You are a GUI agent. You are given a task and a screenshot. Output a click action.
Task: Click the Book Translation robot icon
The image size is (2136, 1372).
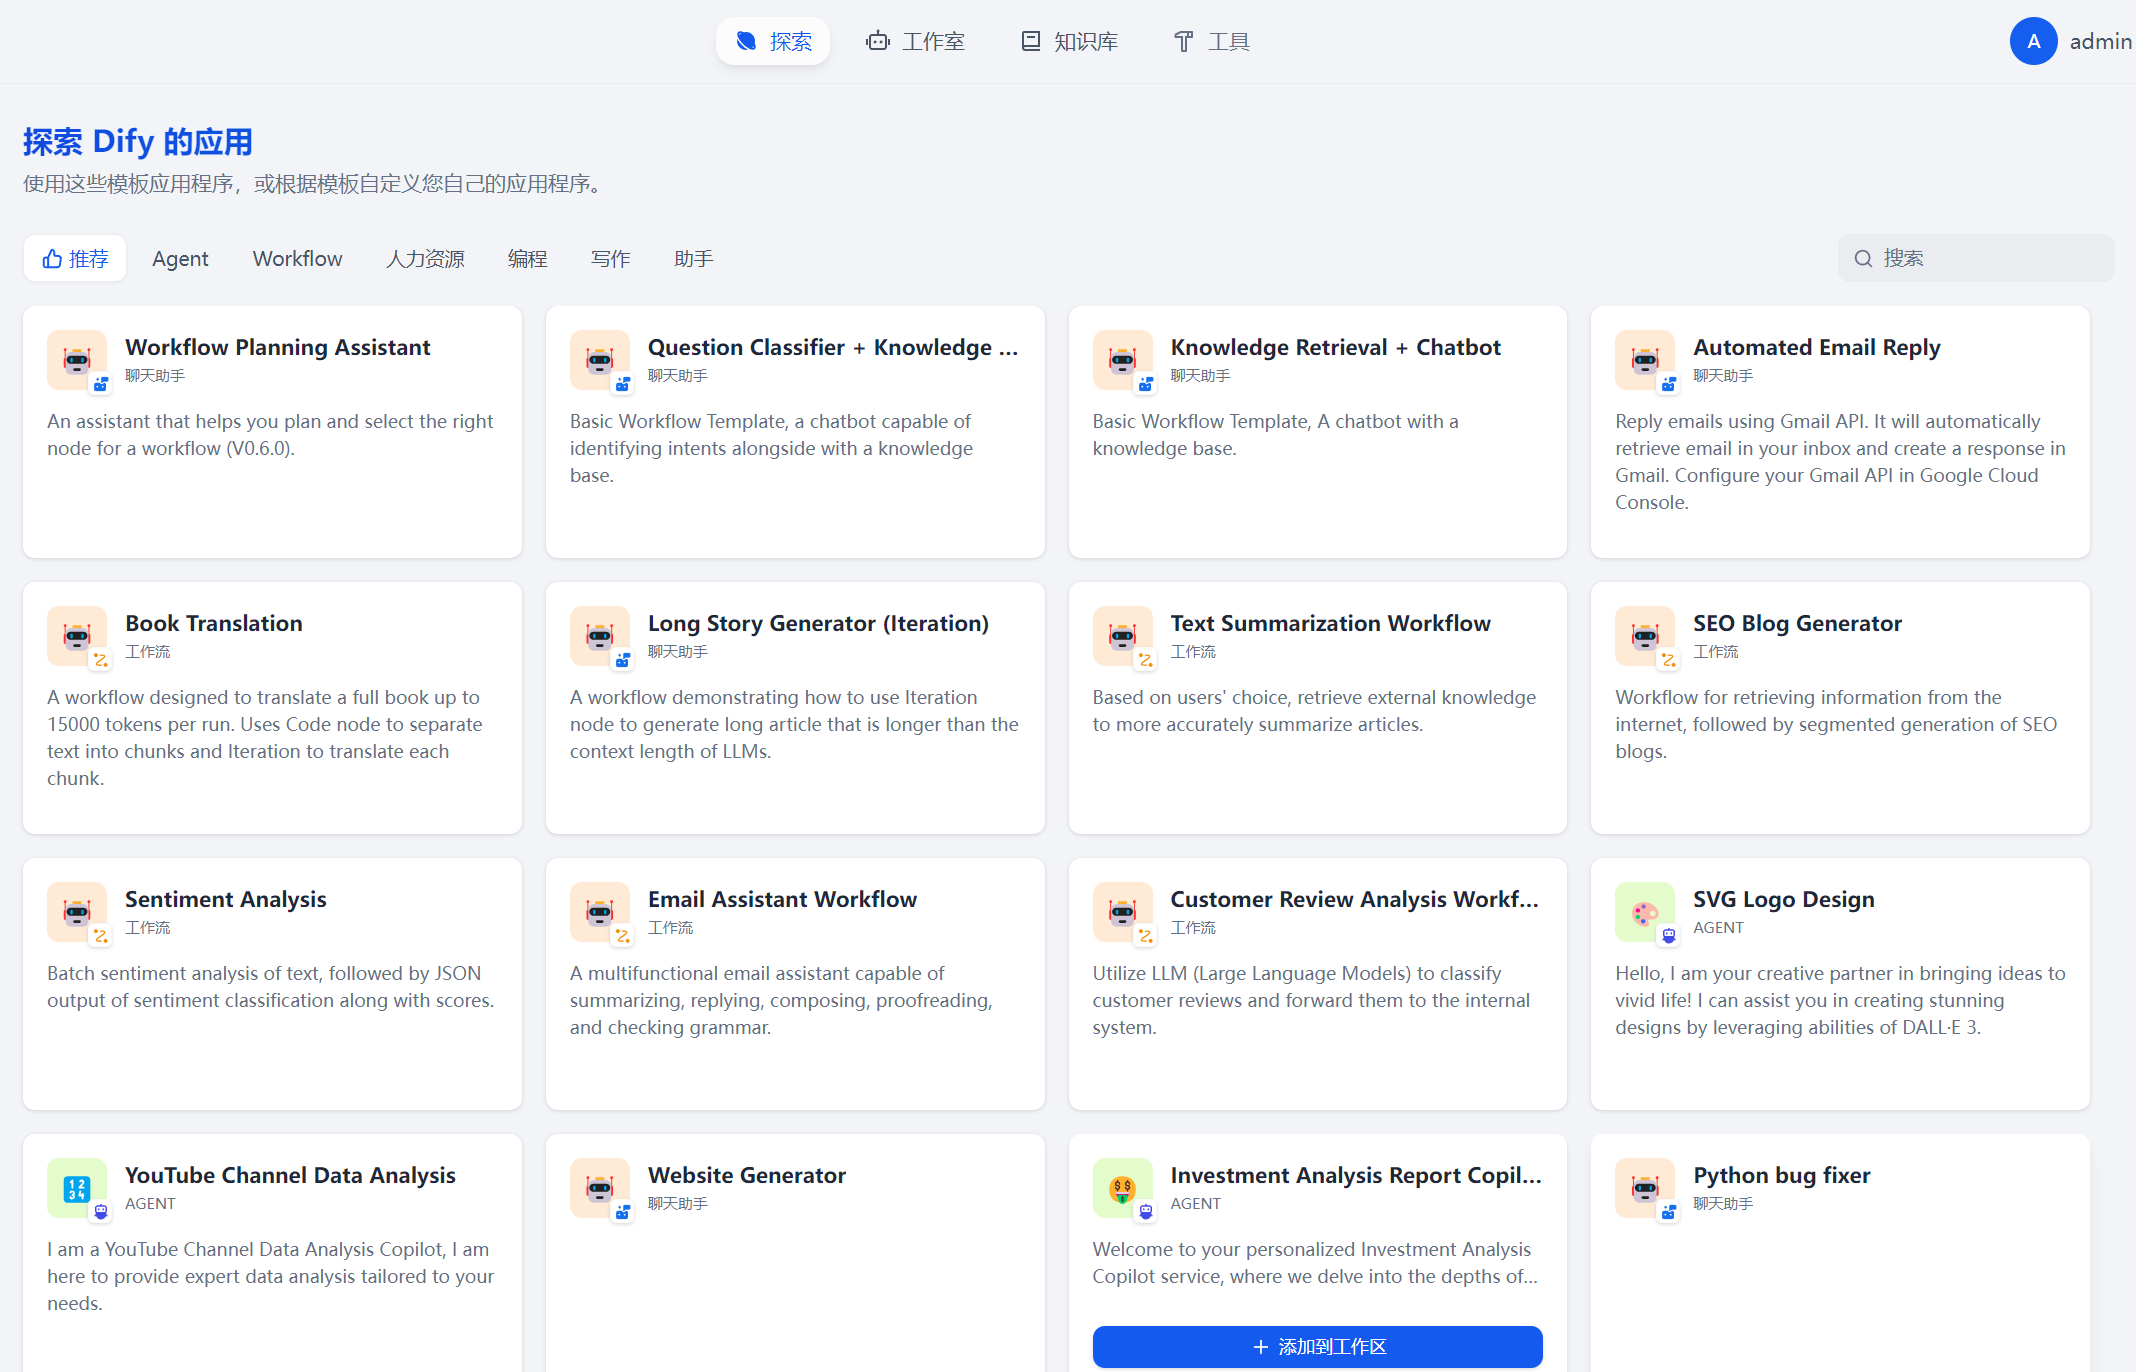click(77, 636)
